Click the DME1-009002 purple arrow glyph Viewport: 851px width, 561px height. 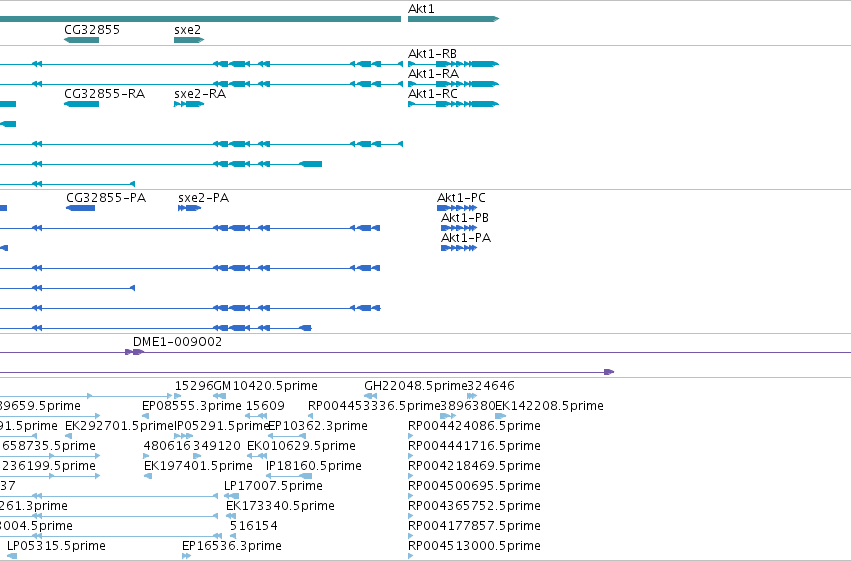[x=134, y=352]
